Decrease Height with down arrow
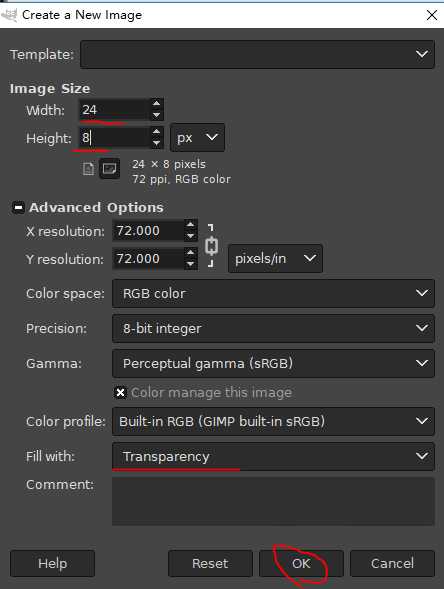The image size is (444, 589). tap(157, 143)
